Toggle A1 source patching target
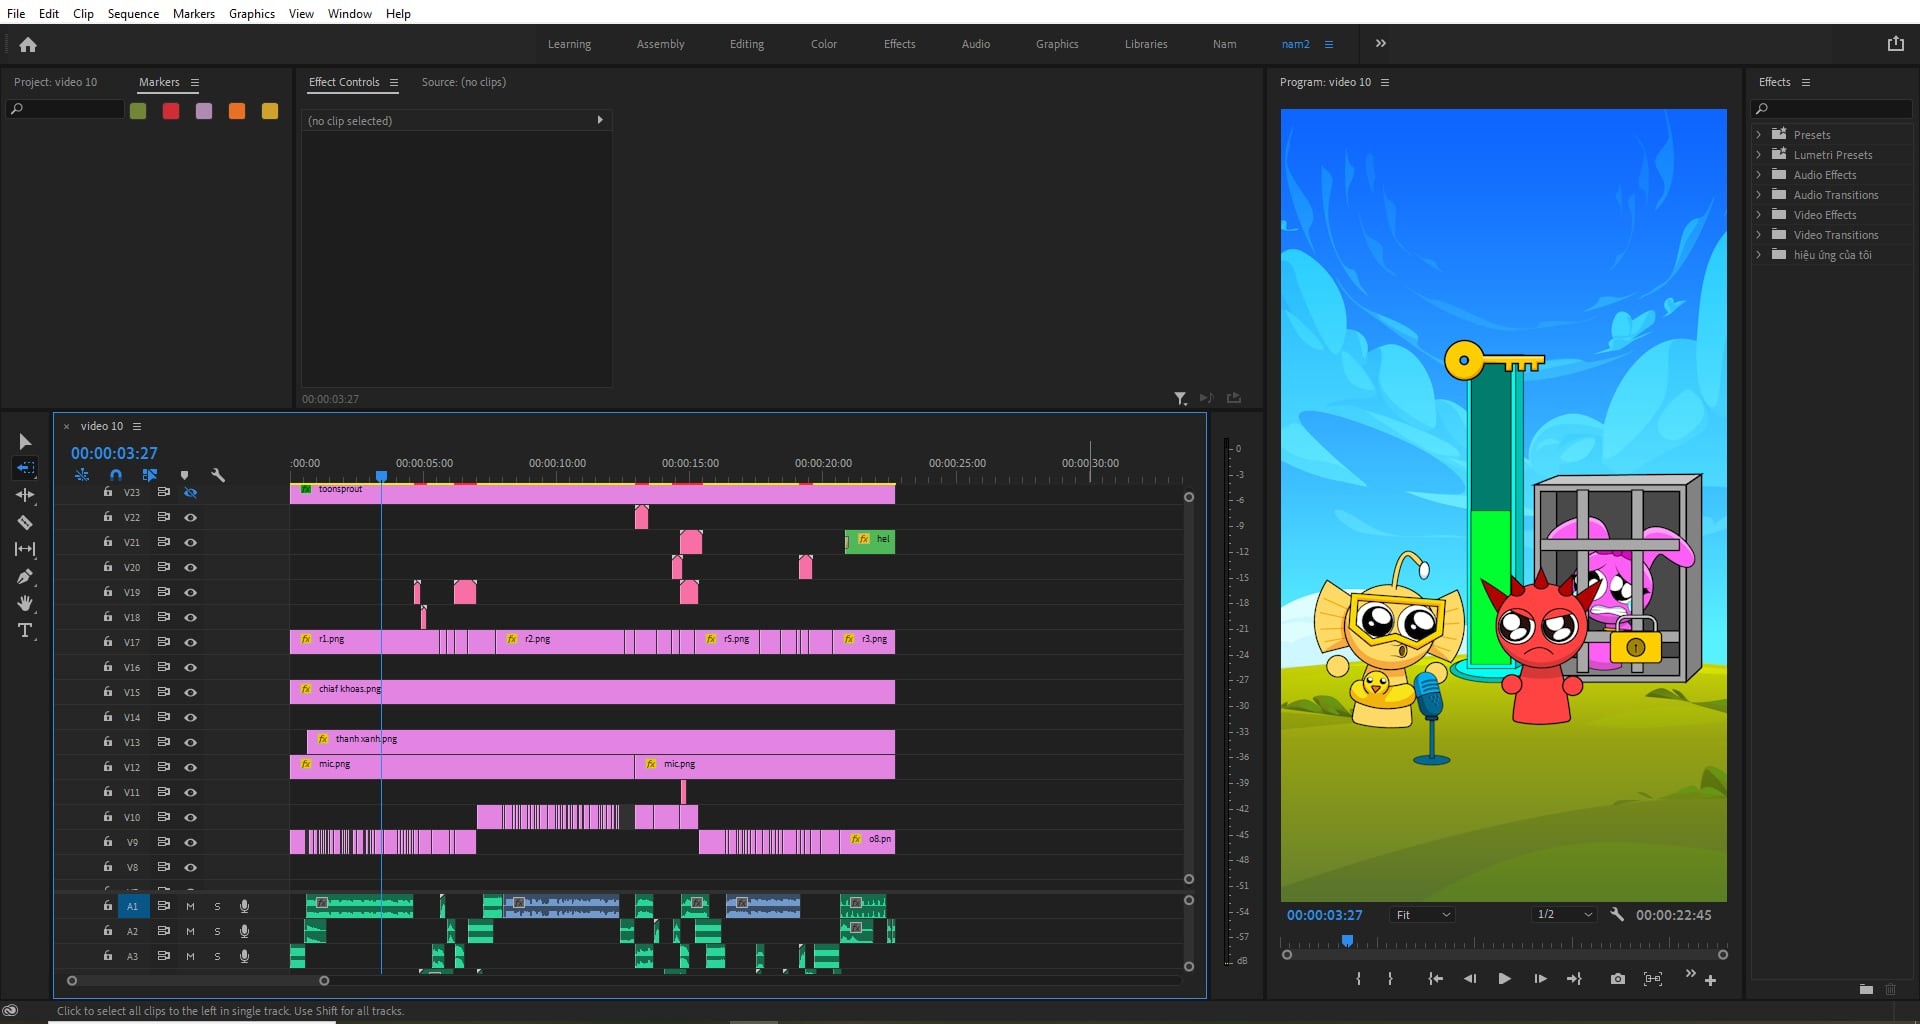Viewport: 1920px width, 1024px height. coord(132,906)
